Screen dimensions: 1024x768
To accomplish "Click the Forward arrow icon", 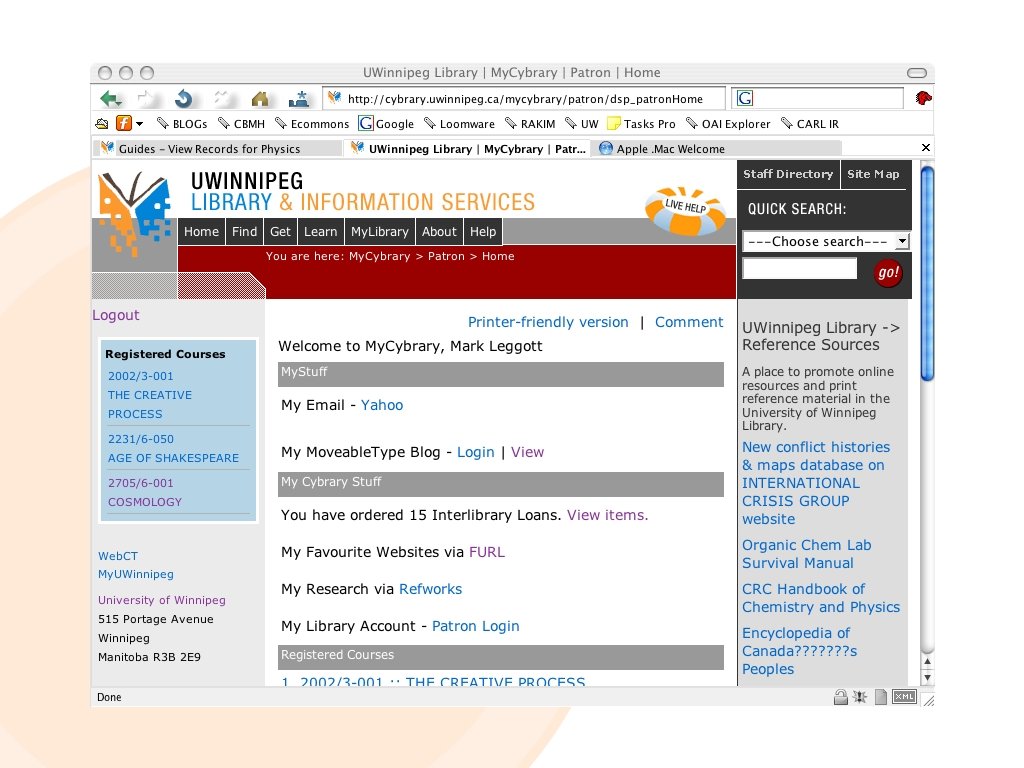I will [x=146, y=99].
